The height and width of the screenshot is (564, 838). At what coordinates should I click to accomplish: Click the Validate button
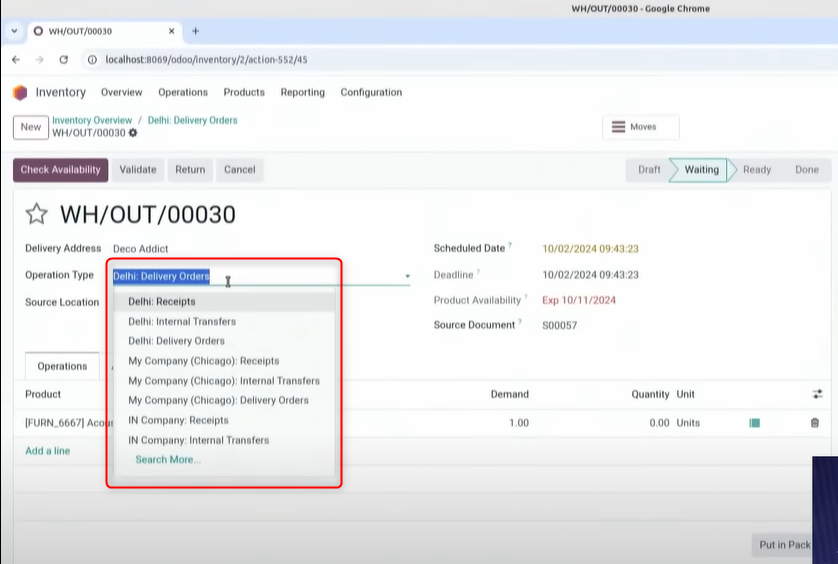138,170
